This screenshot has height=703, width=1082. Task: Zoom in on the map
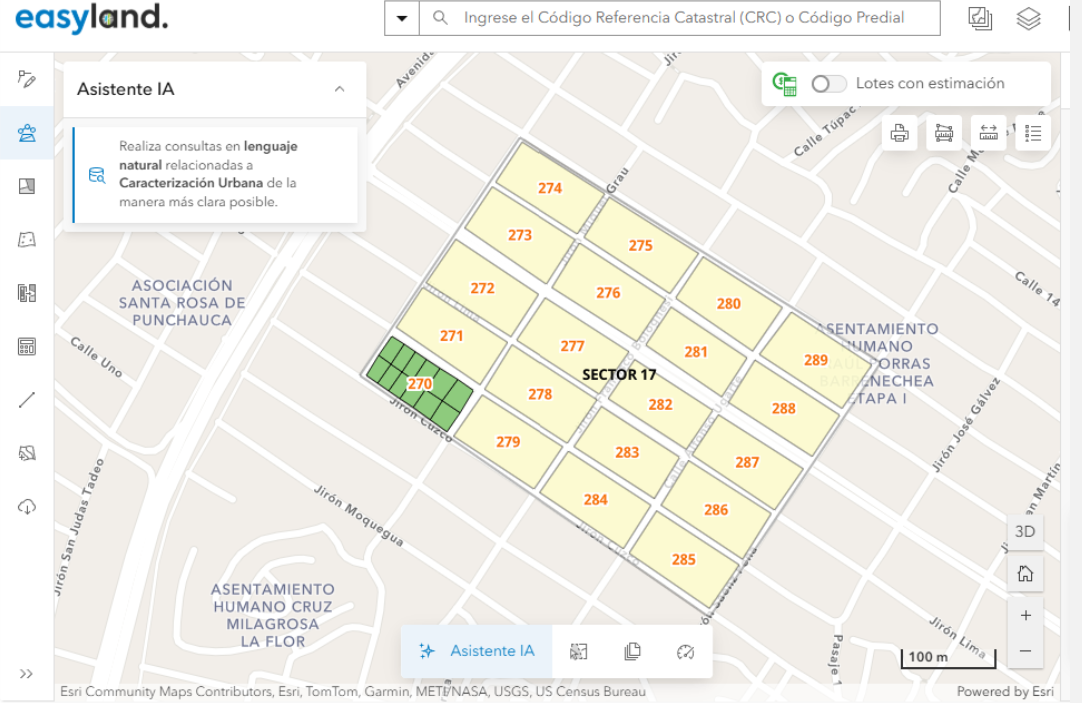(x=1025, y=616)
